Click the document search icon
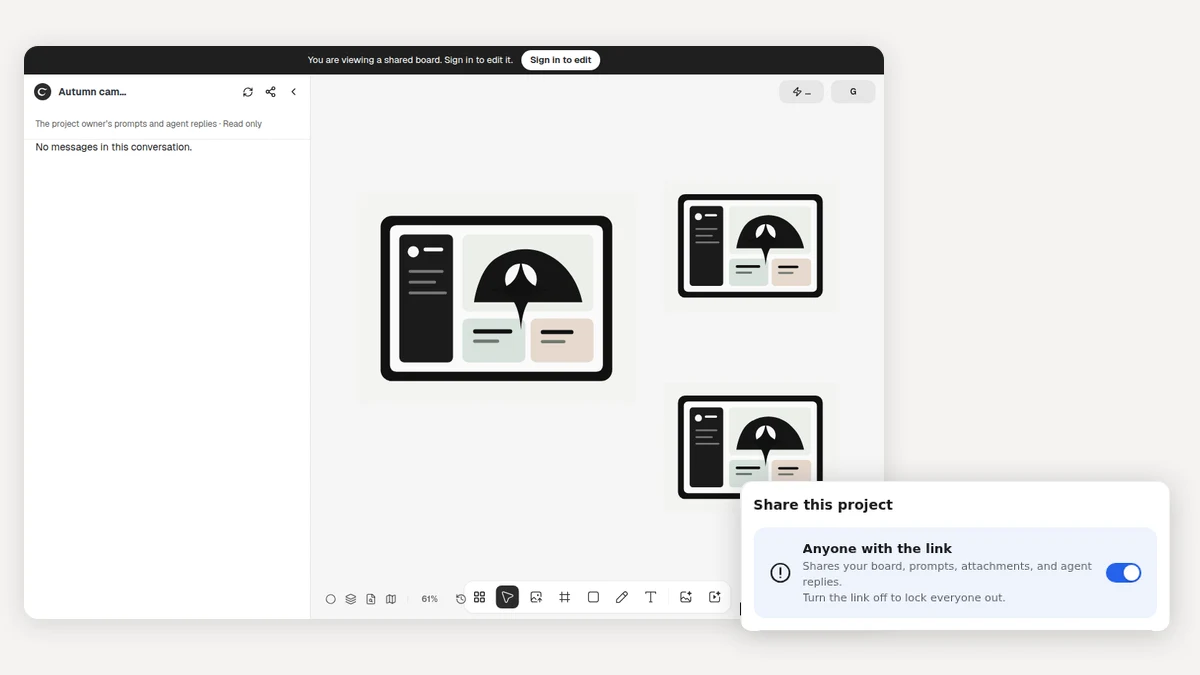The height and width of the screenshot is (675, 1200). tap(371, 599)
